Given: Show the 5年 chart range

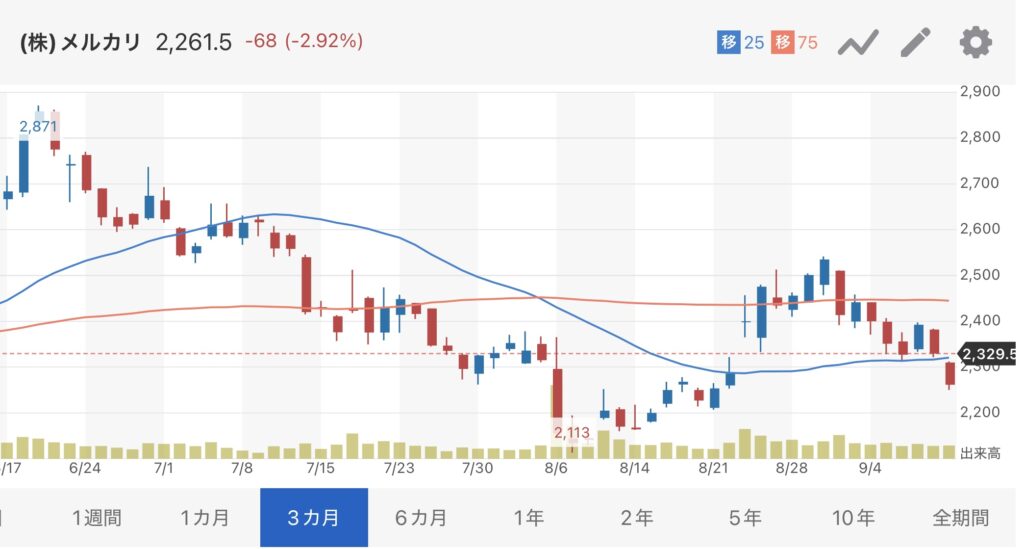Looking at the screenshot, I should tap(745, 518).
